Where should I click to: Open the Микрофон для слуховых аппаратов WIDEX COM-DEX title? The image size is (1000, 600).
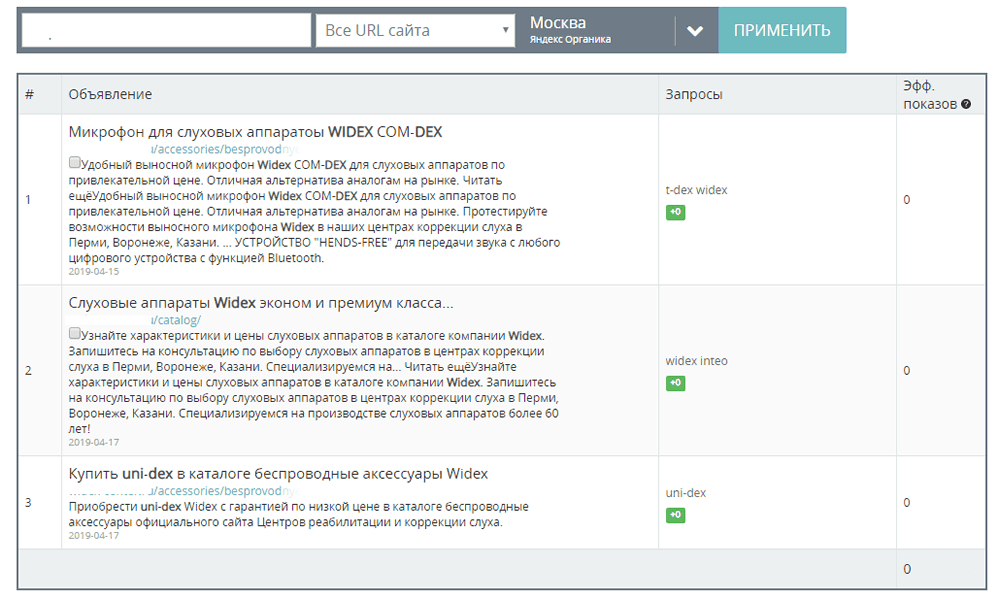255,132
